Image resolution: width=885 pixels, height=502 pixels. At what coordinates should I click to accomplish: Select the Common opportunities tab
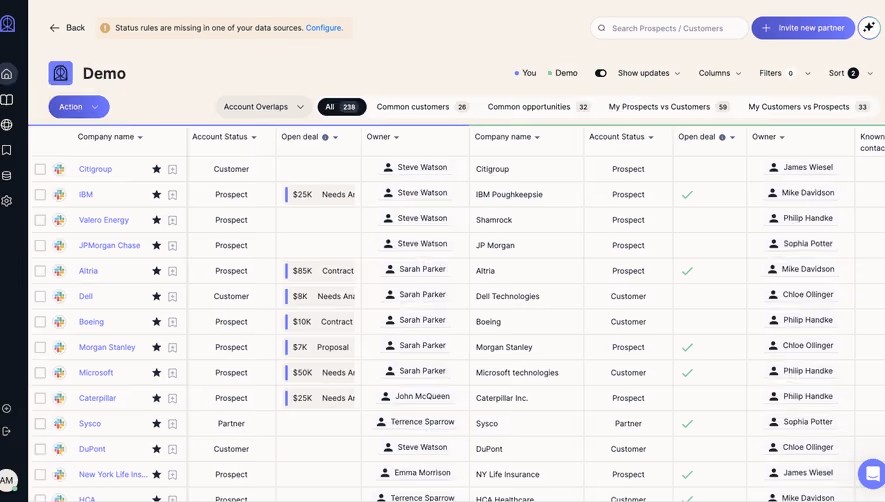(x=538, y=107)
